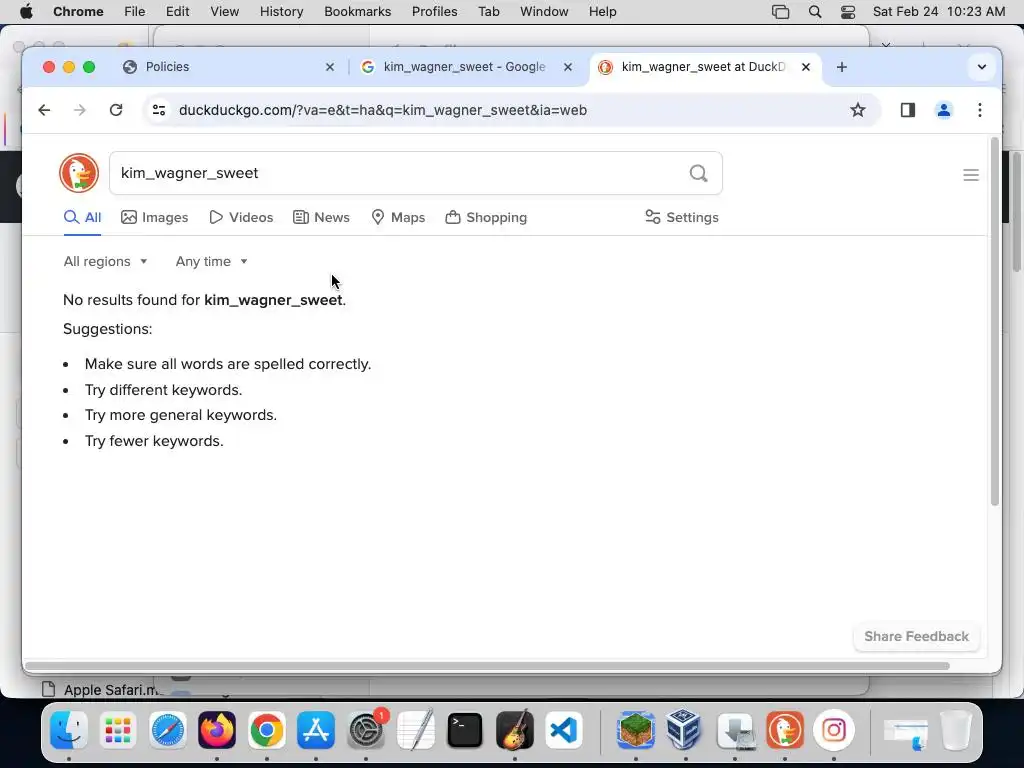Open System Settings in the Dock
1024x768 pixels.
[366, 729]
